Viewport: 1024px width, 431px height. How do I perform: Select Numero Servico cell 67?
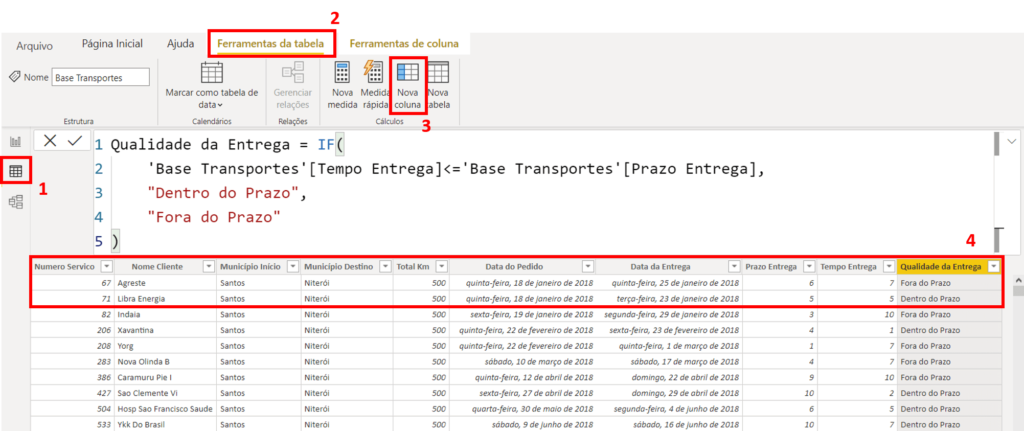tap(73, 283)
